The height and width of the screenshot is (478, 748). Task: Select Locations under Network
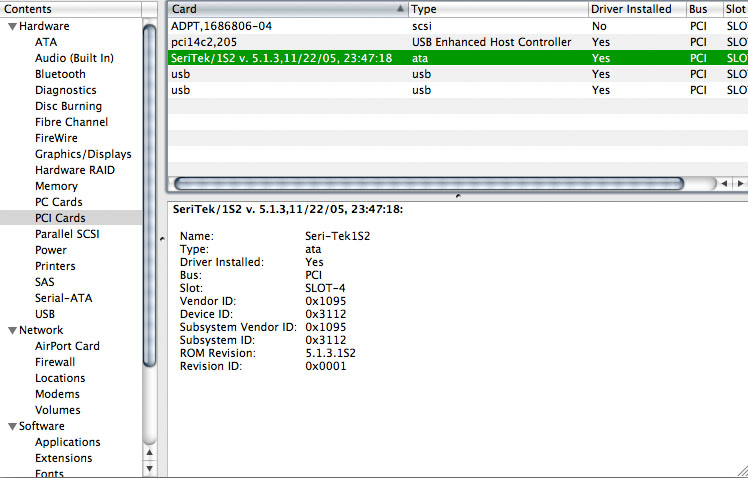60,378
